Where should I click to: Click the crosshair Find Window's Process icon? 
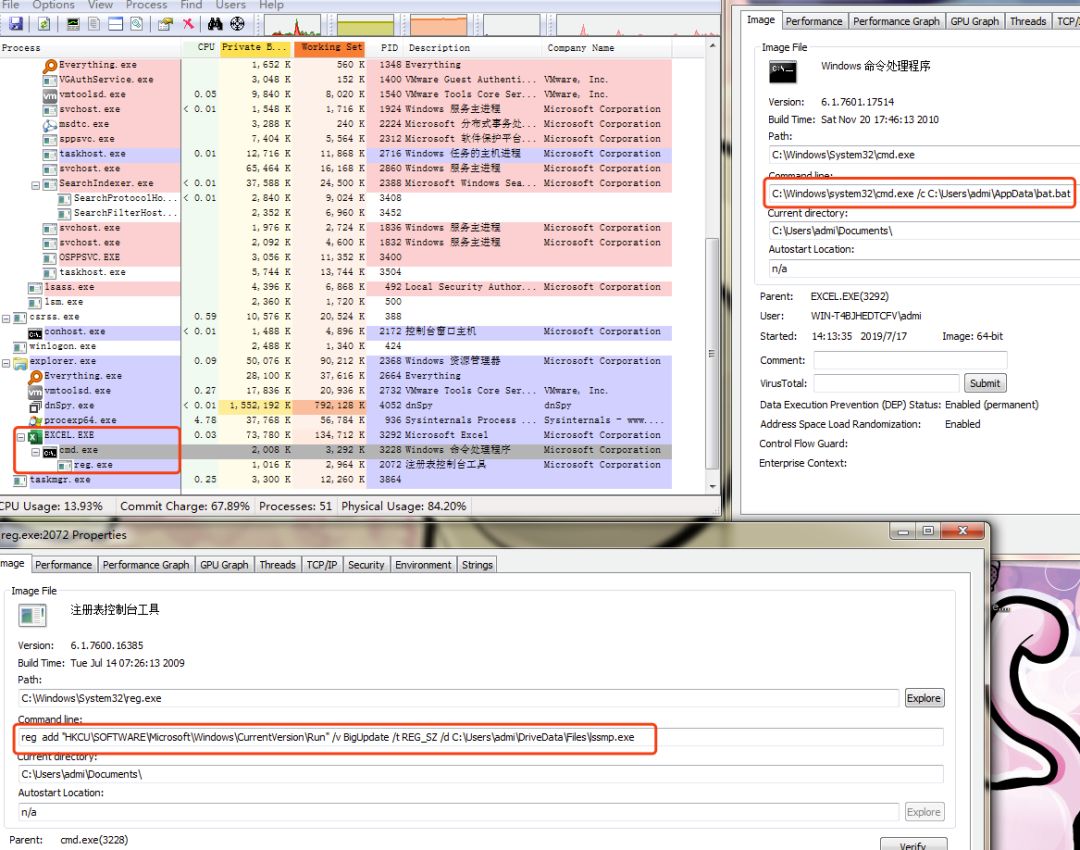pyautogui.click(x=237, y=24)
